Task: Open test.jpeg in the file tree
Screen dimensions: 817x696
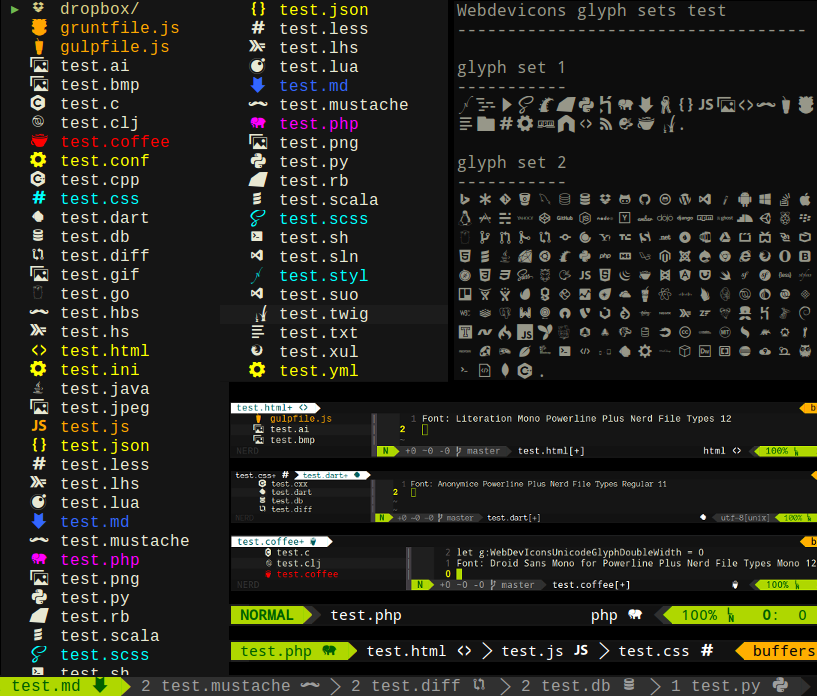Action: point(105,407)
